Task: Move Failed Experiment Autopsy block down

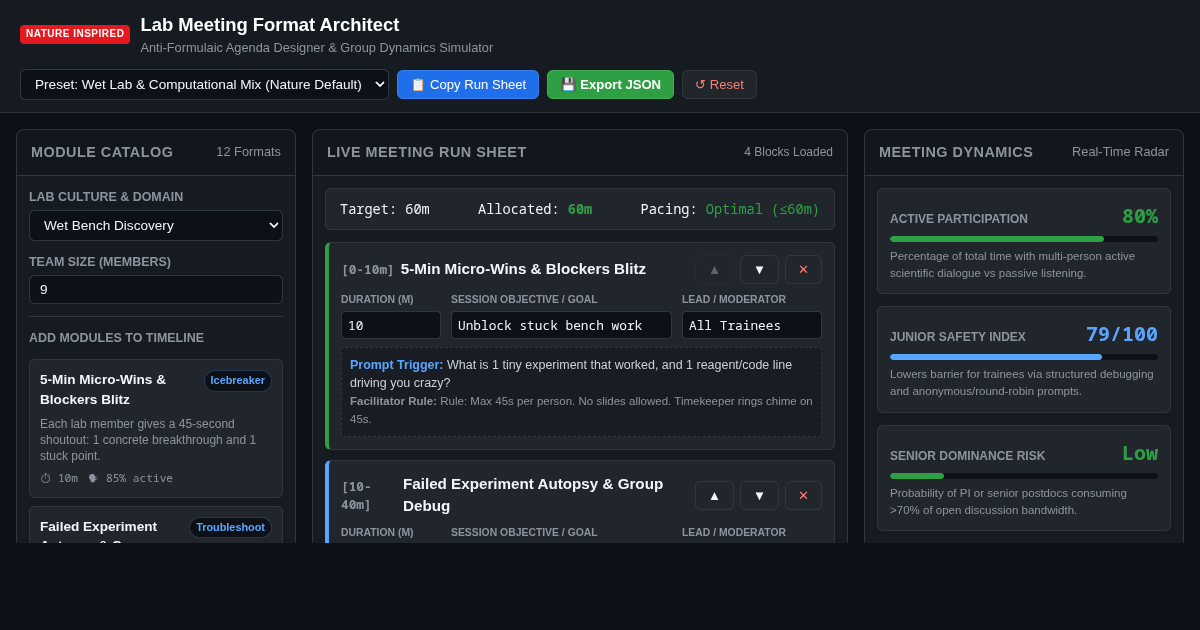Action: point(759,495)
